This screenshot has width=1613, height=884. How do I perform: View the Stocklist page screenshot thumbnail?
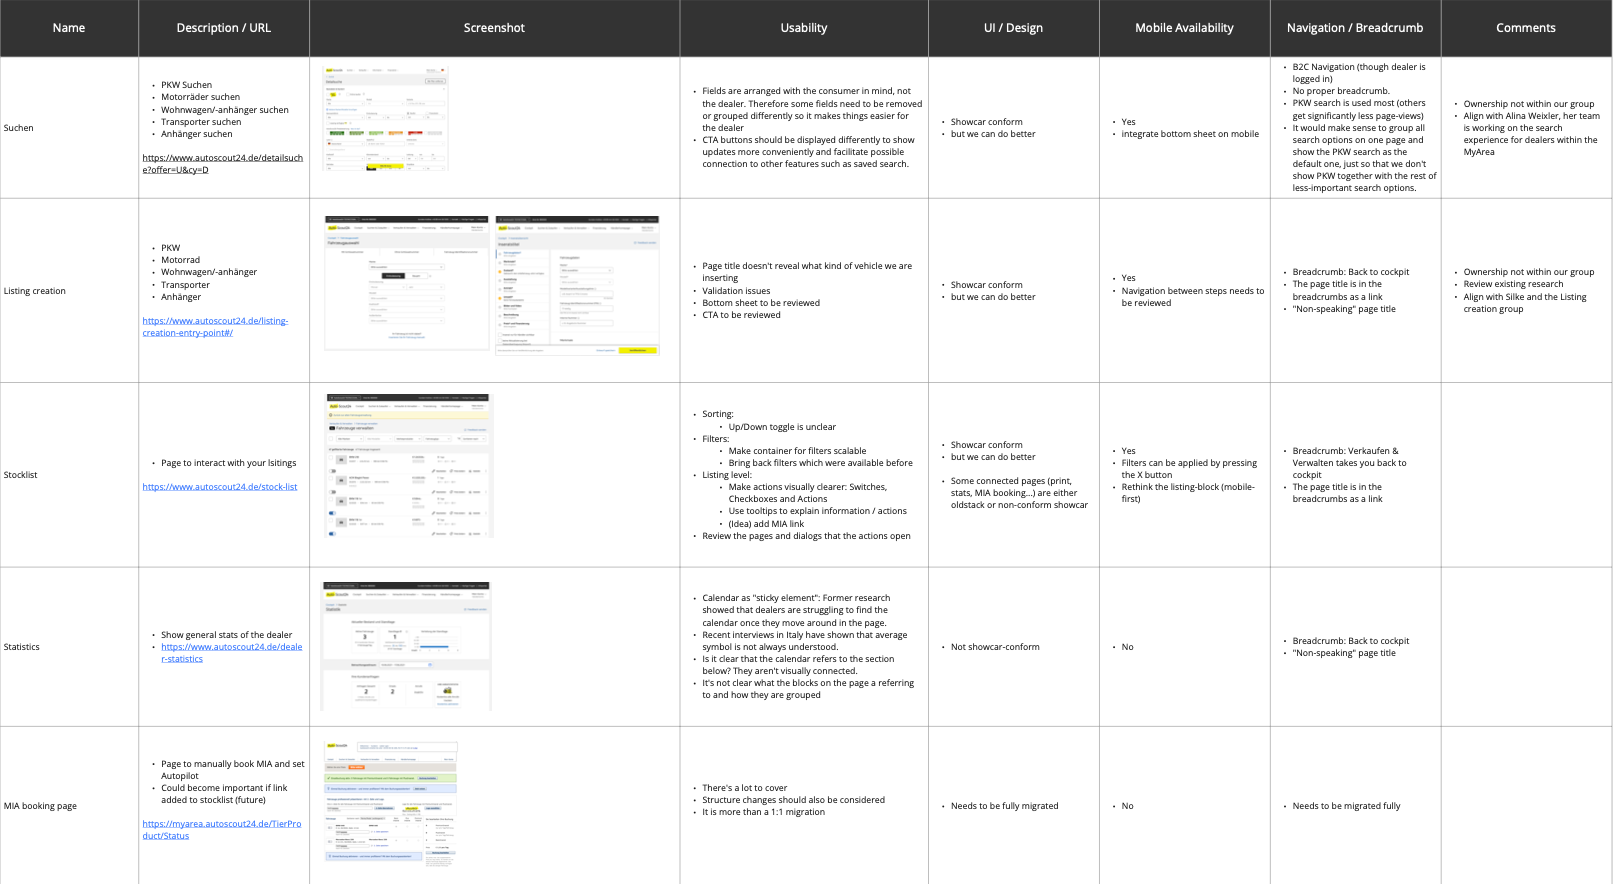pyautogui.click(x=409, y=465)
